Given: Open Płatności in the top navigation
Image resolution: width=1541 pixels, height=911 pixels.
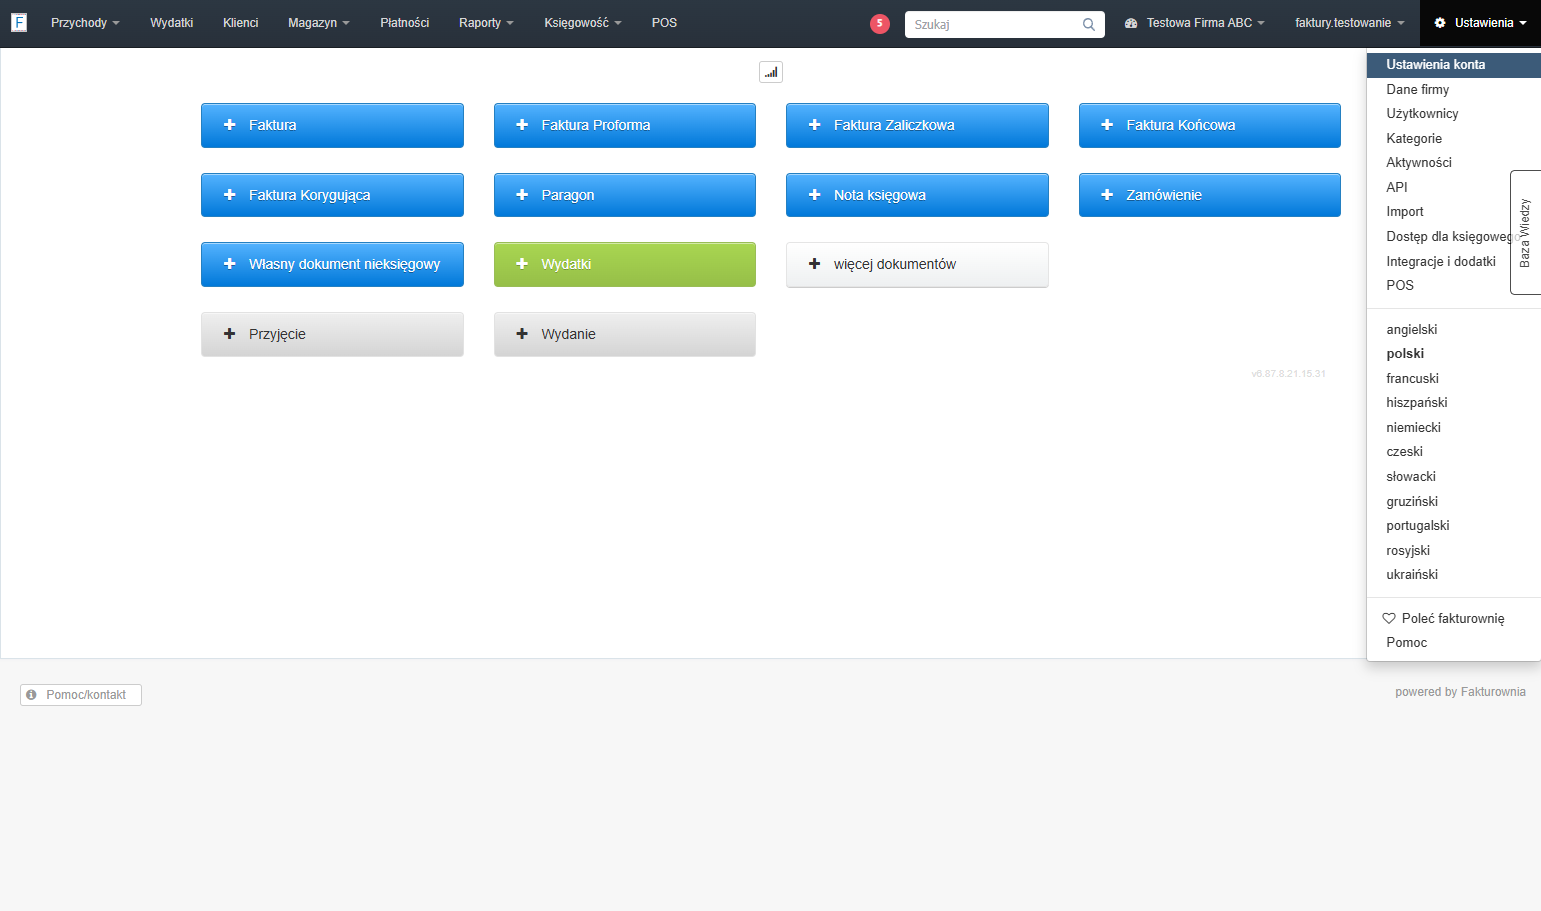Looking at the screenshot, I should tap(405, 23).
